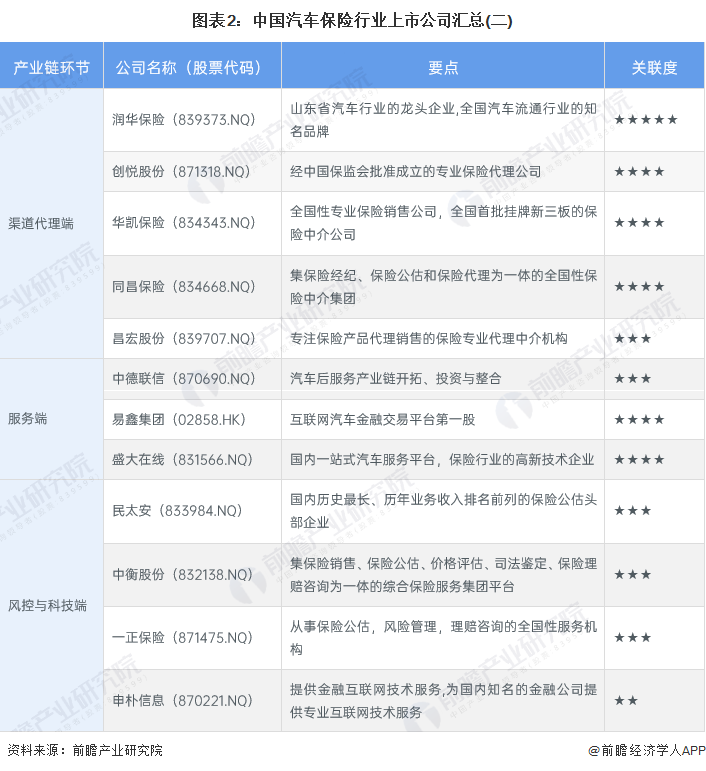Click the 产业链环节 column header
The image size is (706, 771).
point(51,68)
